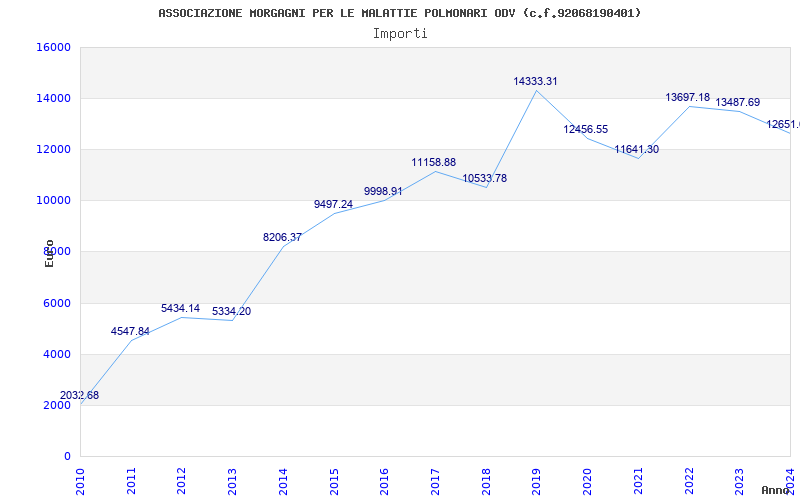Click the y-axis value 4000
This screenshot has height=500, width=800.
(56, 355)
